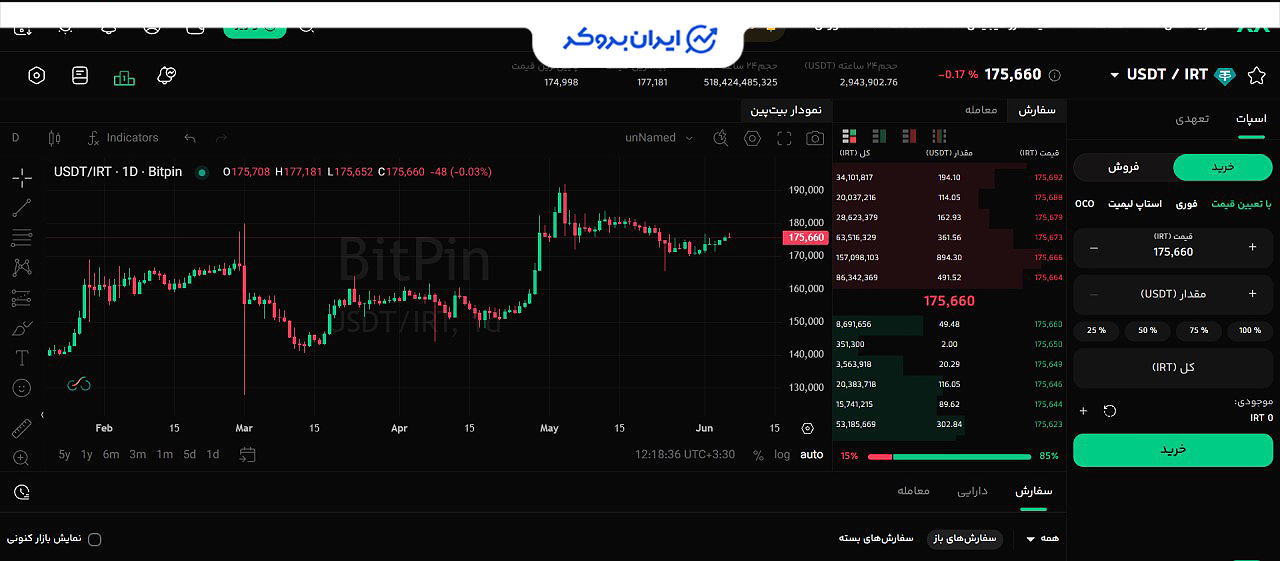1280x561 pixels.
Task: Toggle percent scale on chart
Action: pos(758,455)
